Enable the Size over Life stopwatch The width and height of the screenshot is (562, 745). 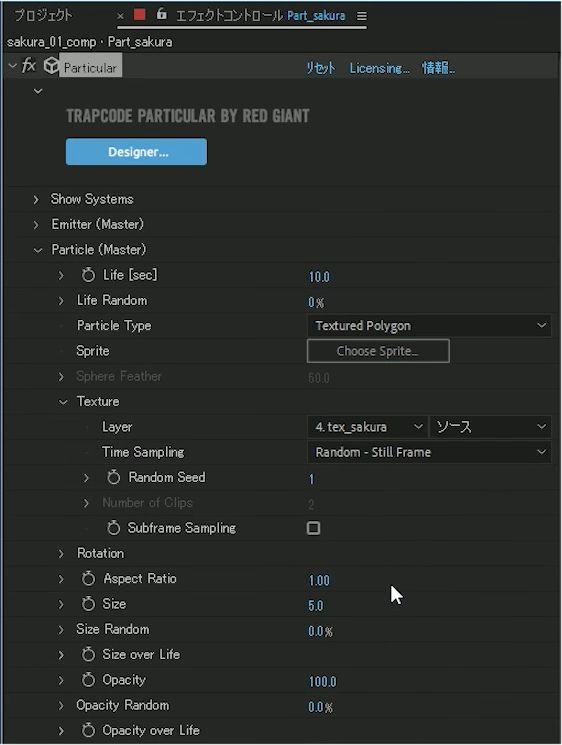[88, 654]
